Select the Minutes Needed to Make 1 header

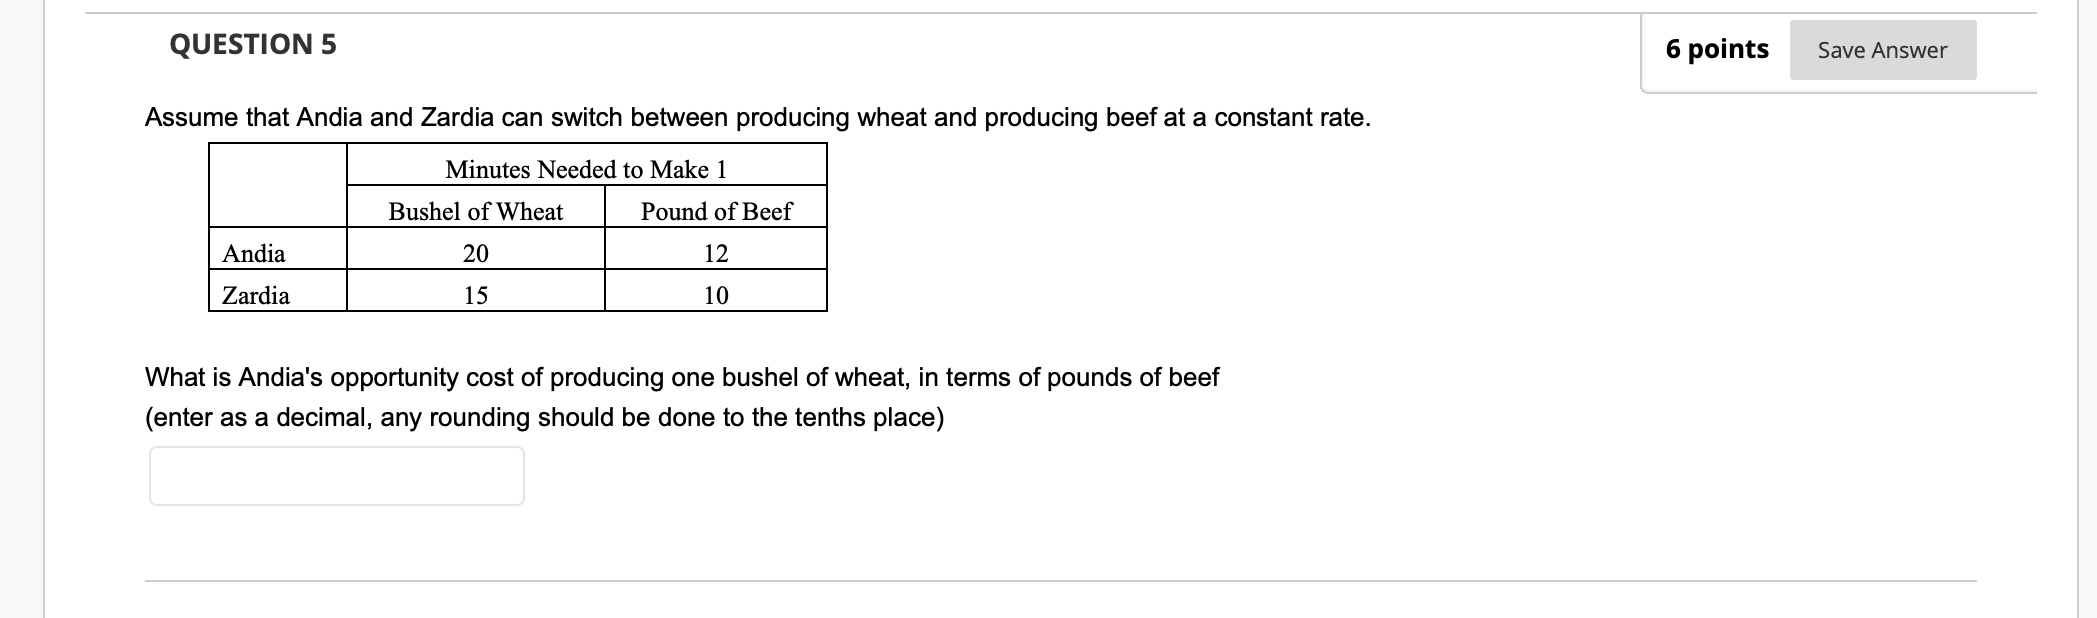click(x=587, y=169)
